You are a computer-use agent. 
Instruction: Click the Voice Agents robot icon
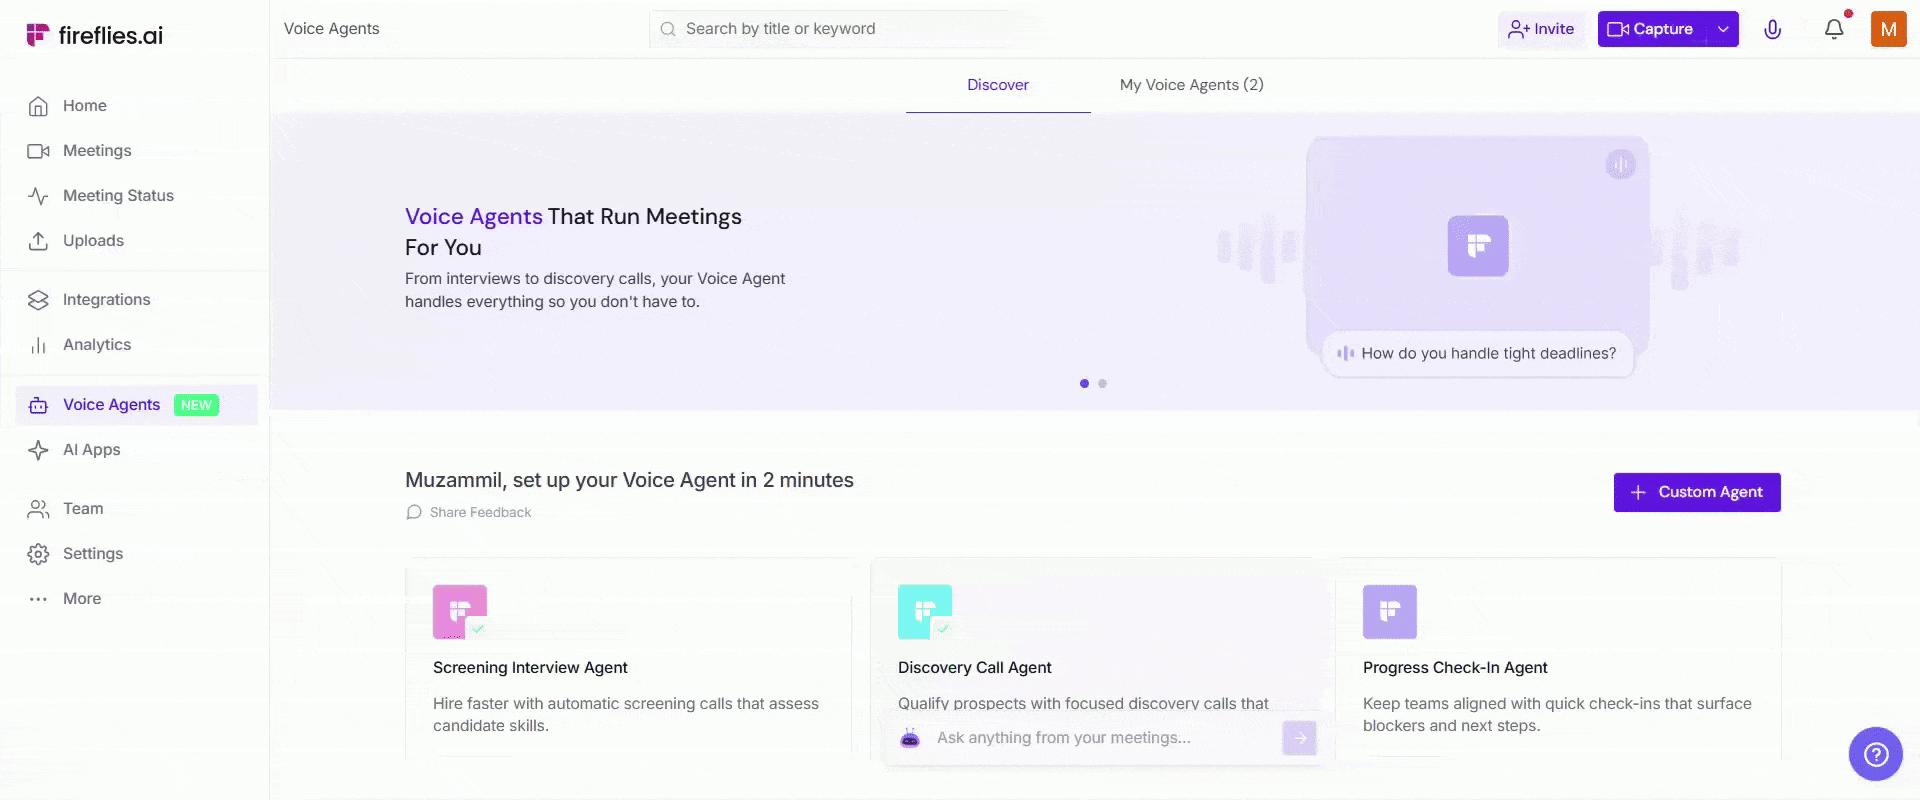pos(38,405)
